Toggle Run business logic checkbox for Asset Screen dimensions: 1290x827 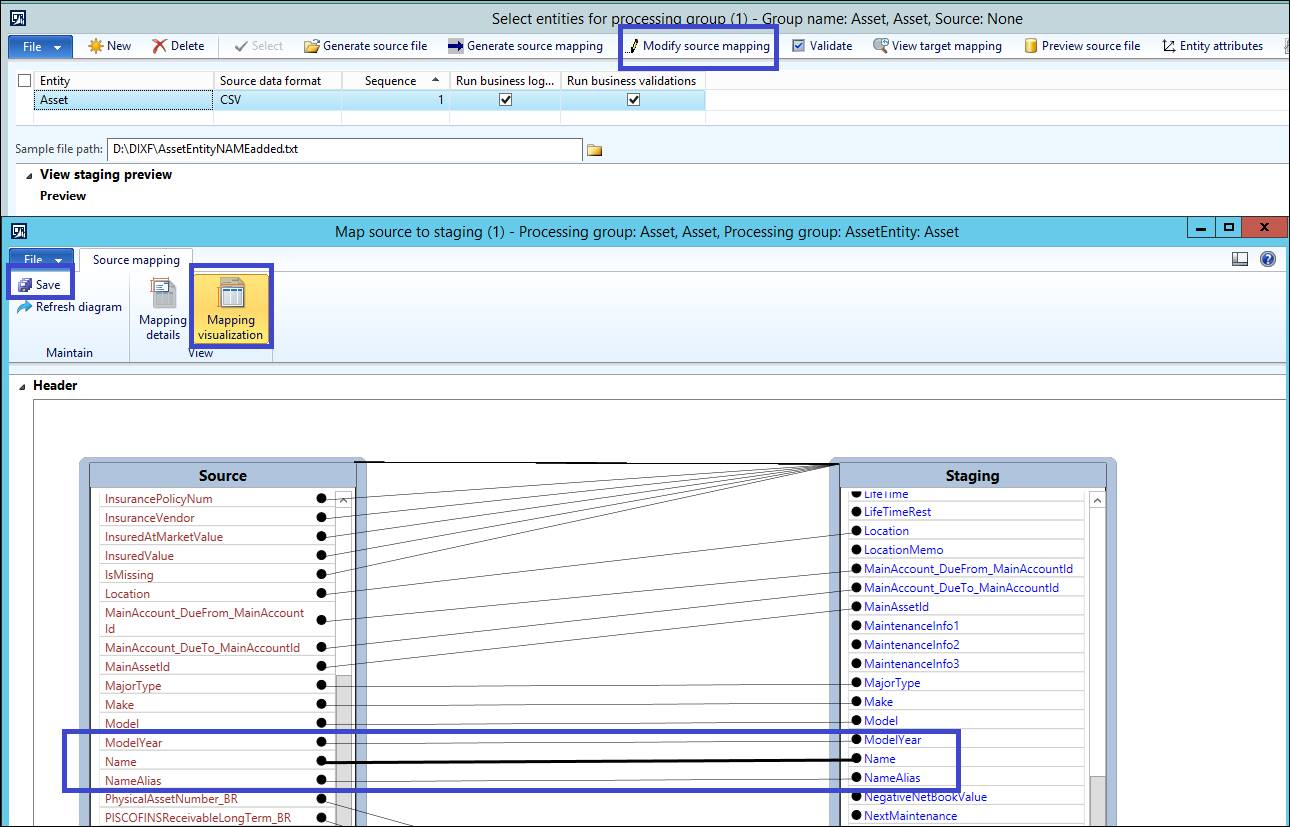[505, 100]
